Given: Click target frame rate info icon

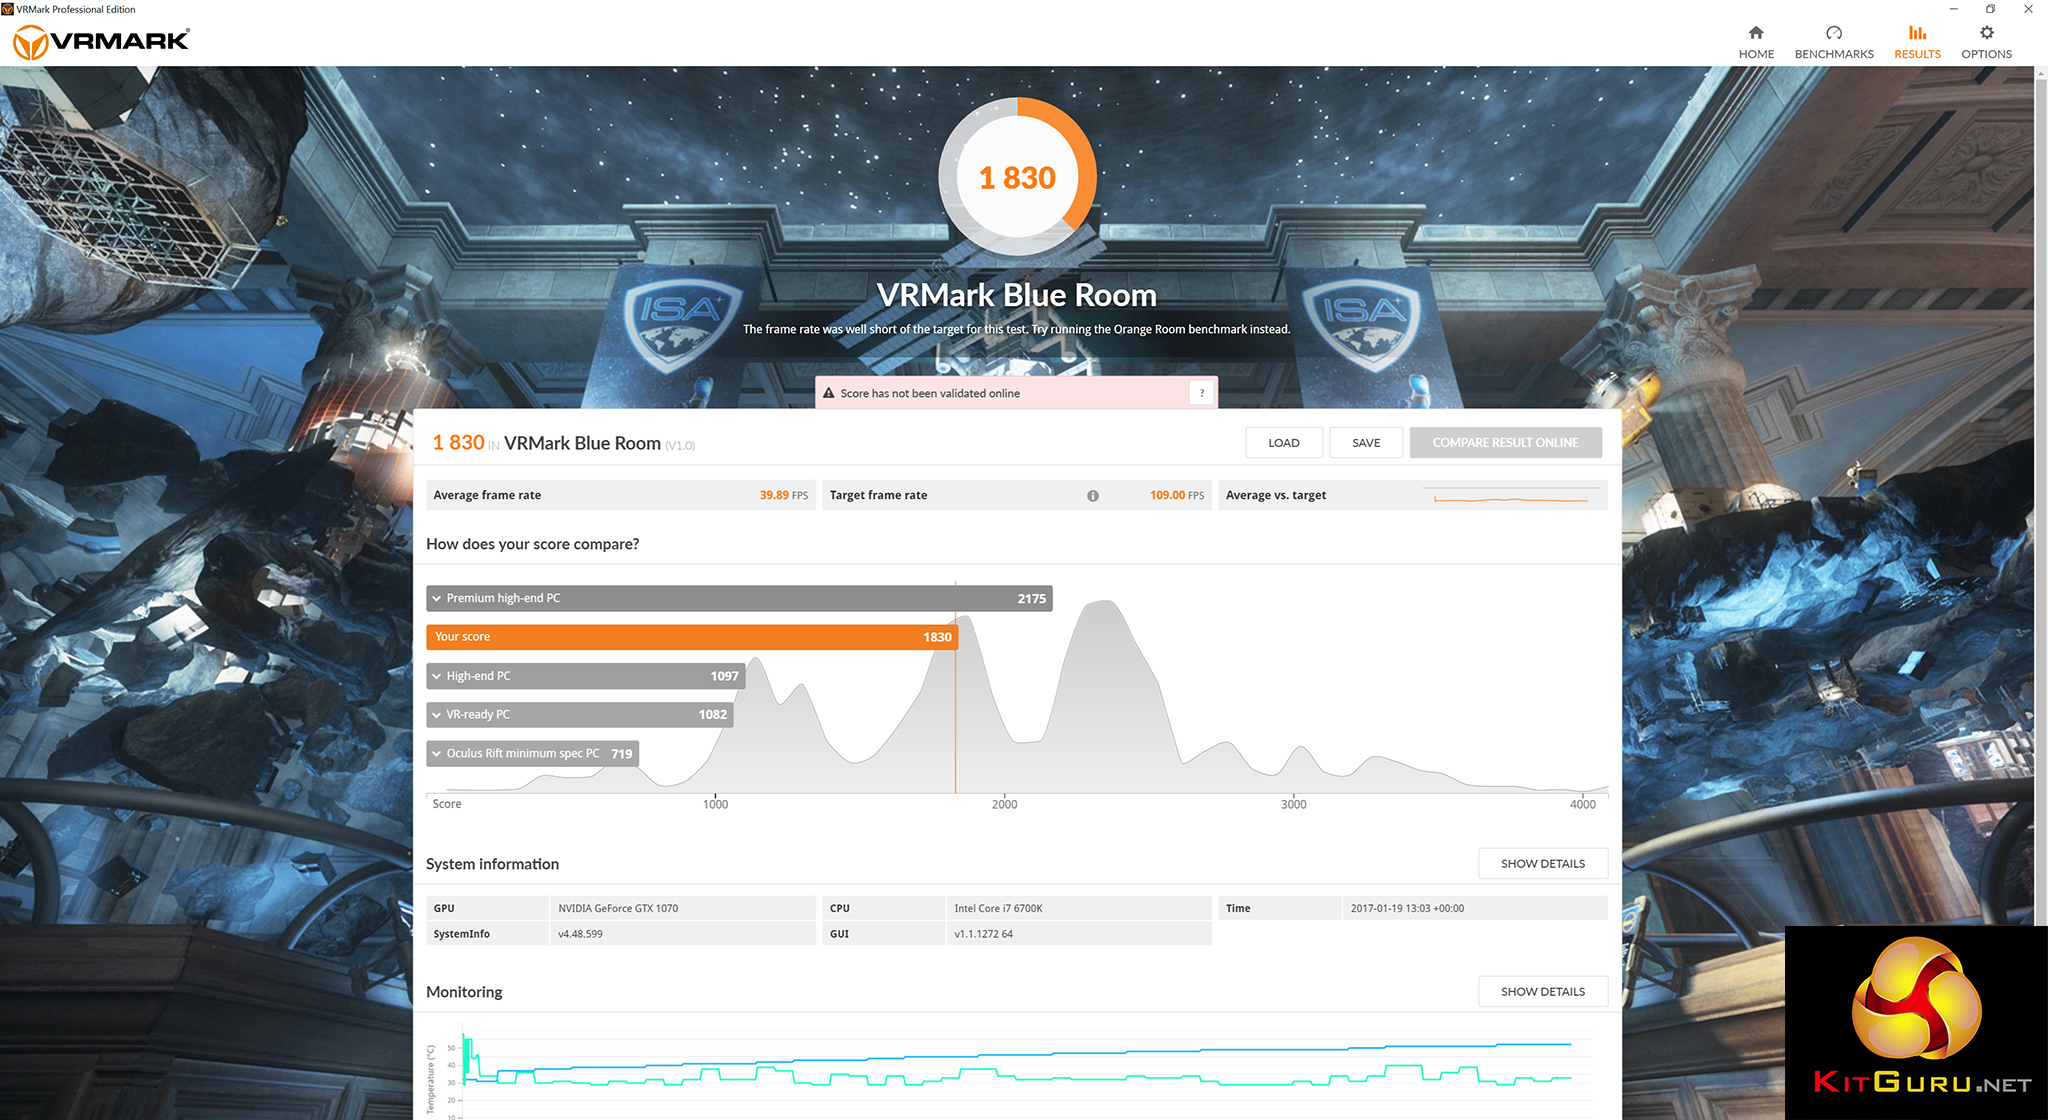Looking at the screenshot, I should [1093, 496].
